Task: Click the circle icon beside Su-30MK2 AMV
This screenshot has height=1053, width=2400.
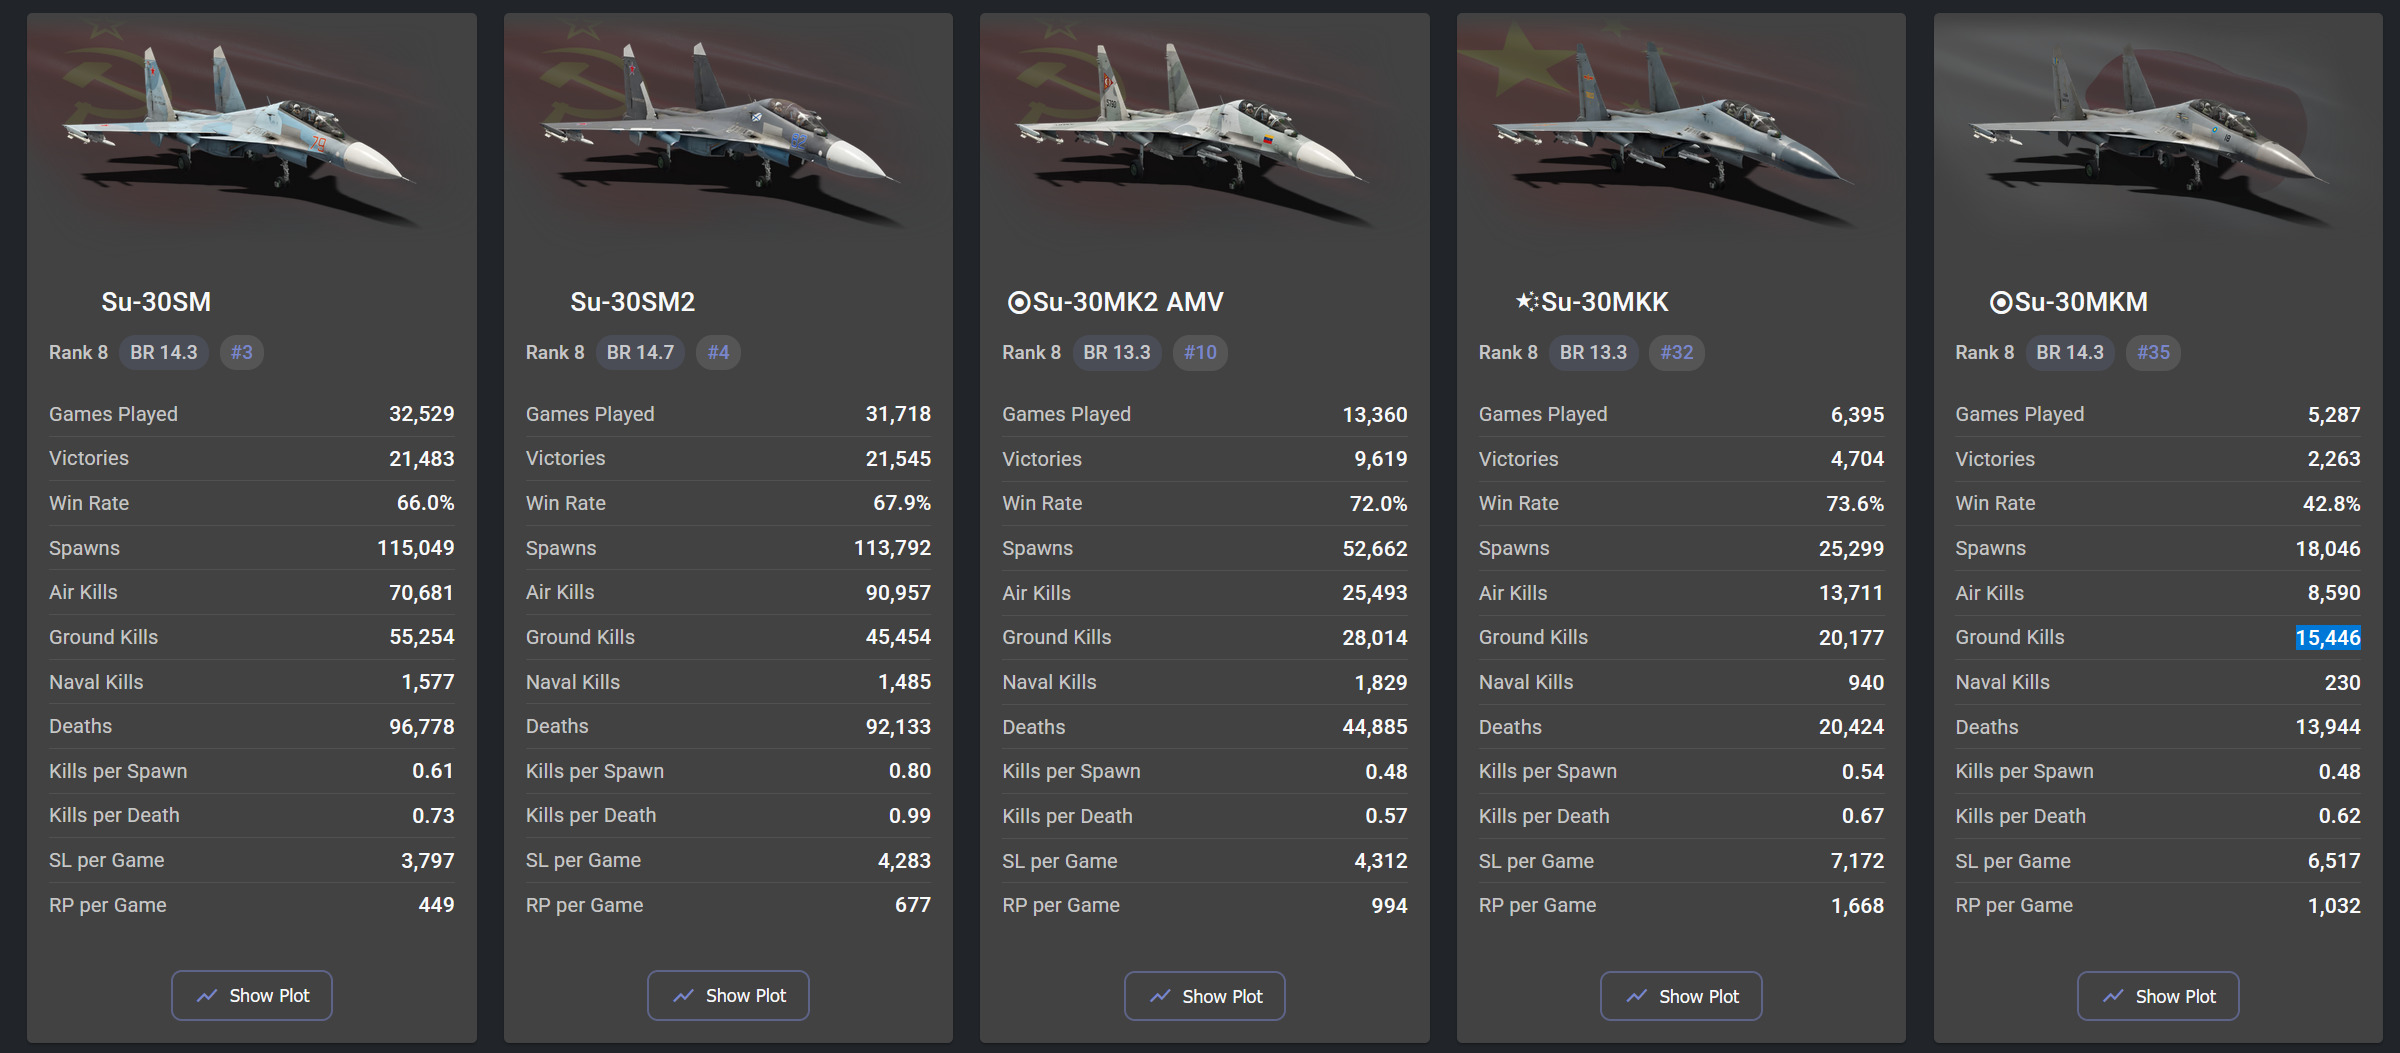Action: coord(1018,302)
